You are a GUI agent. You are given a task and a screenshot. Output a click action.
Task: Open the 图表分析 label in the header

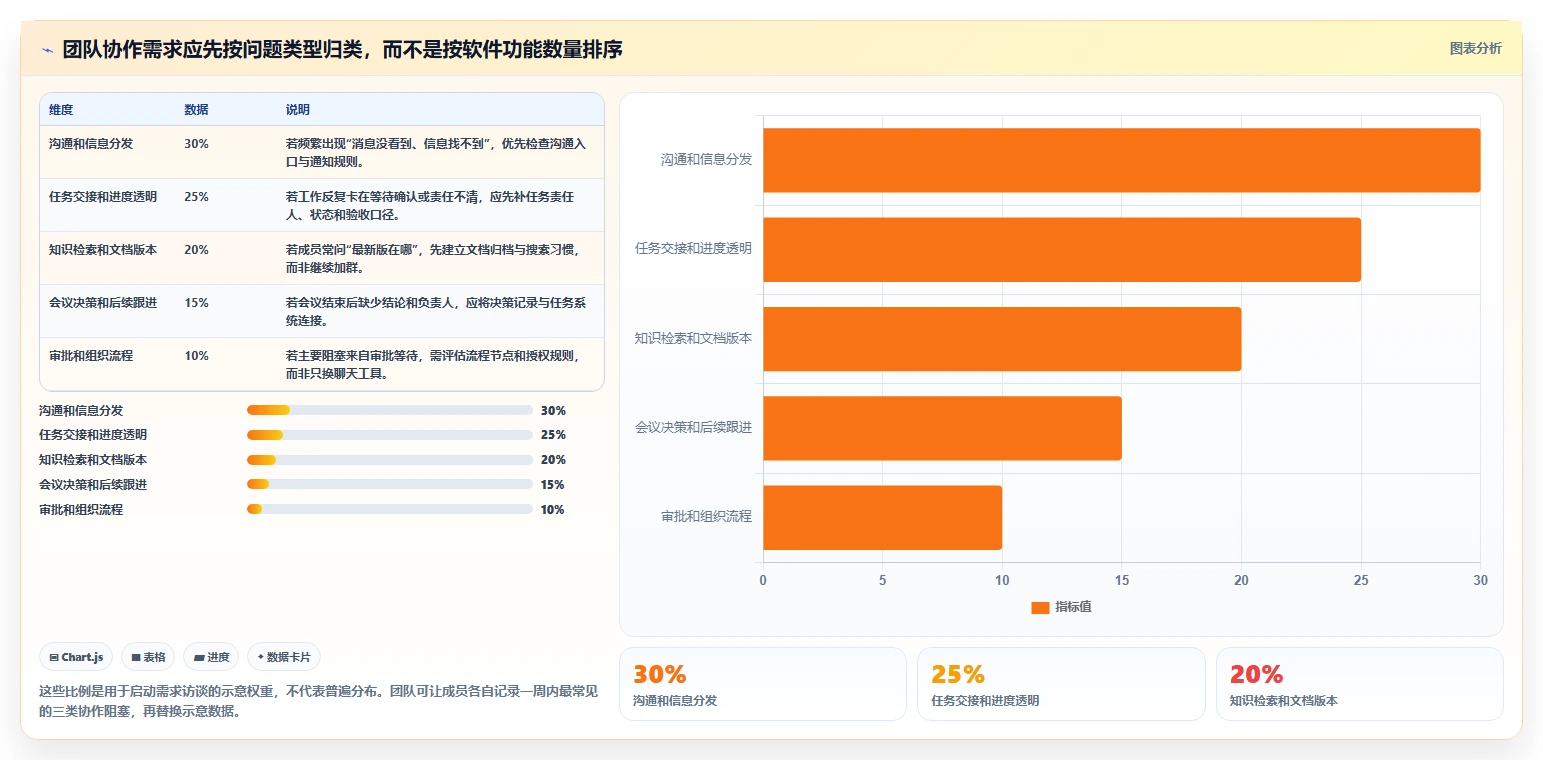(1475, 48)
